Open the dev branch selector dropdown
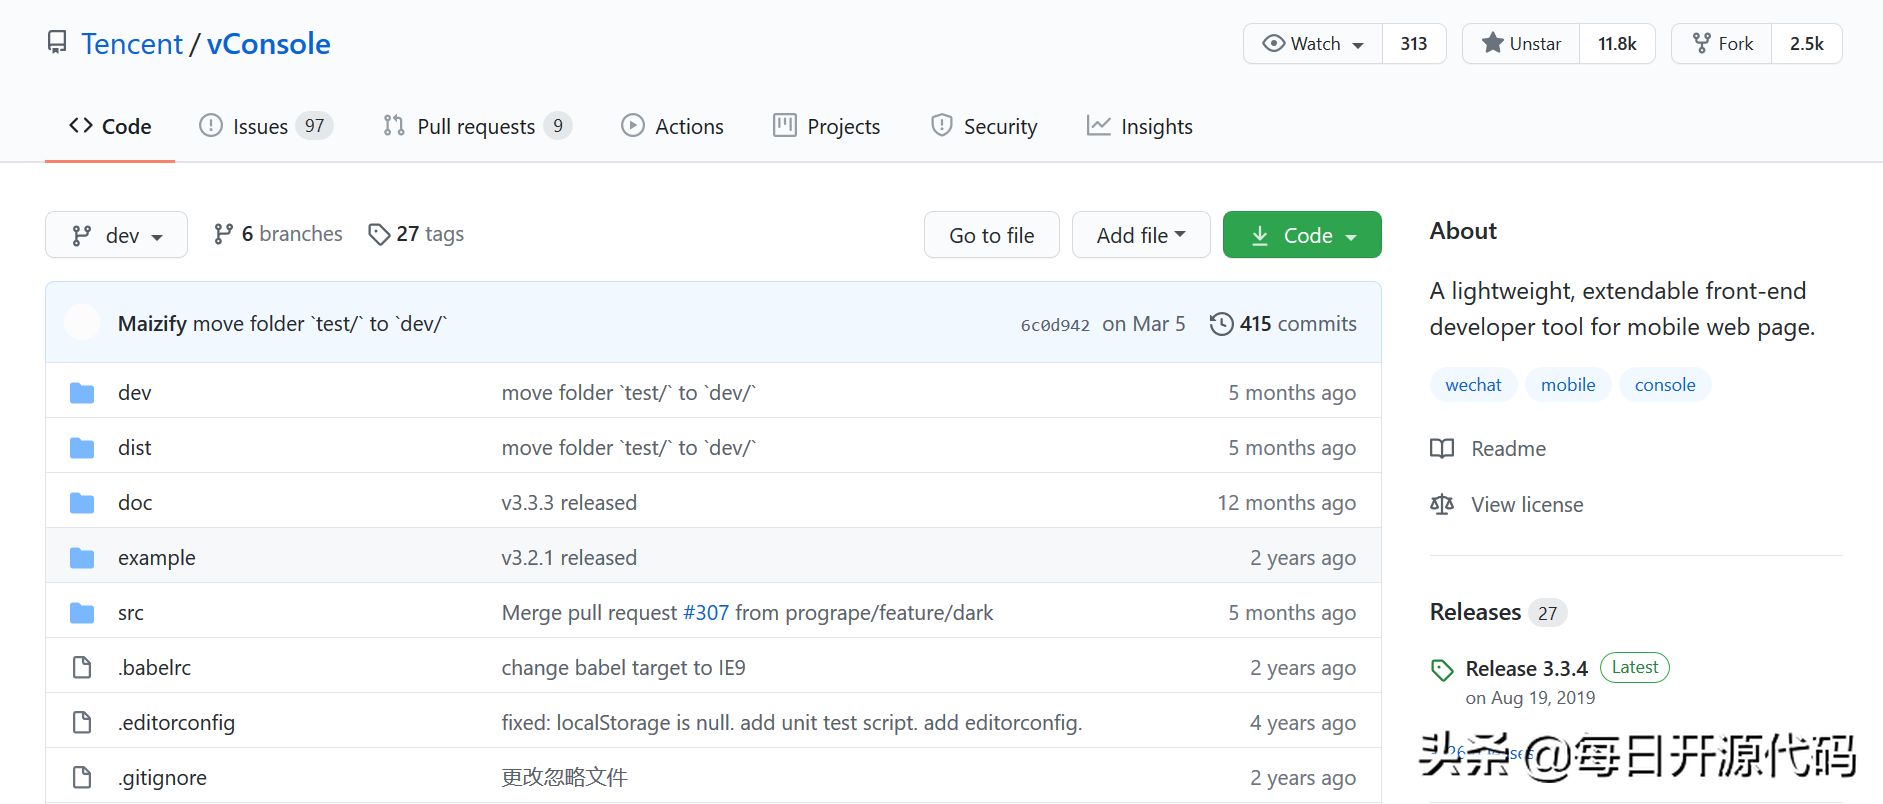1883x804 pixels. tap(116, 235)
